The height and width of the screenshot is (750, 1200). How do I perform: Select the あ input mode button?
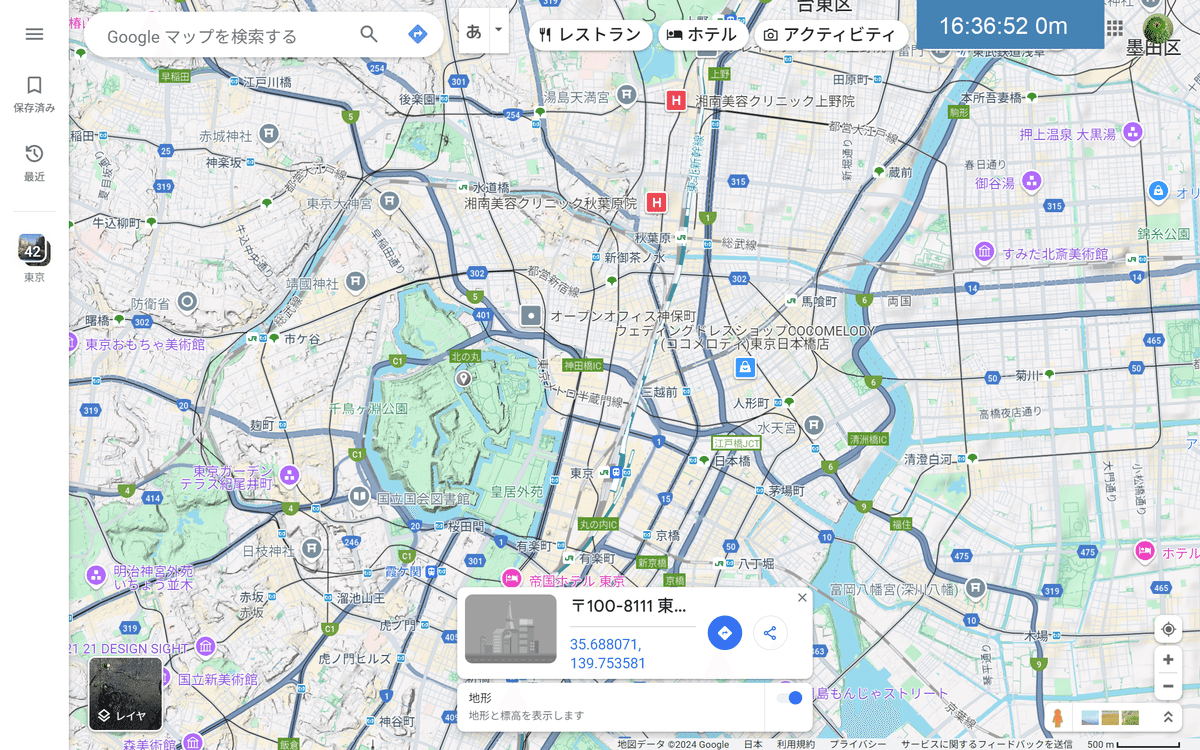(x=474, y=31)
